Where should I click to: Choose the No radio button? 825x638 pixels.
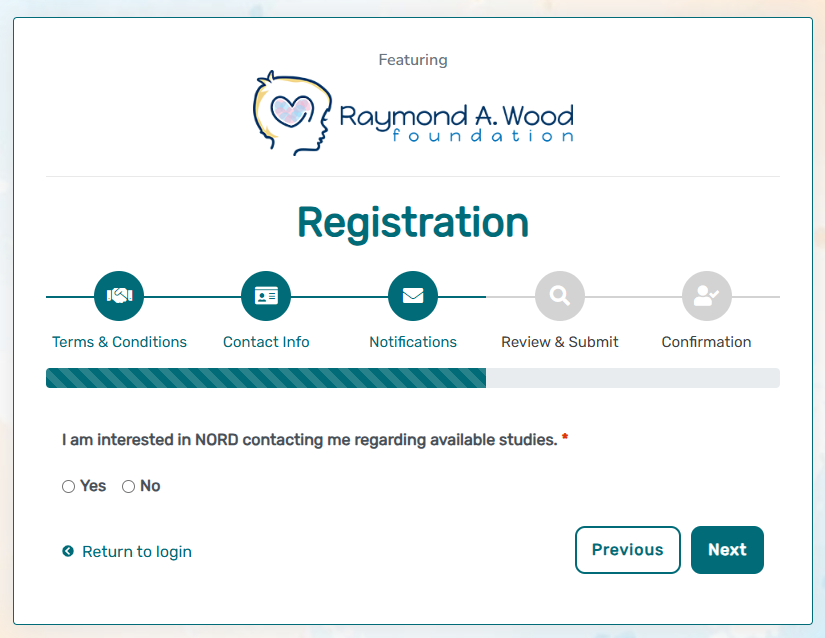coord(129,487)
